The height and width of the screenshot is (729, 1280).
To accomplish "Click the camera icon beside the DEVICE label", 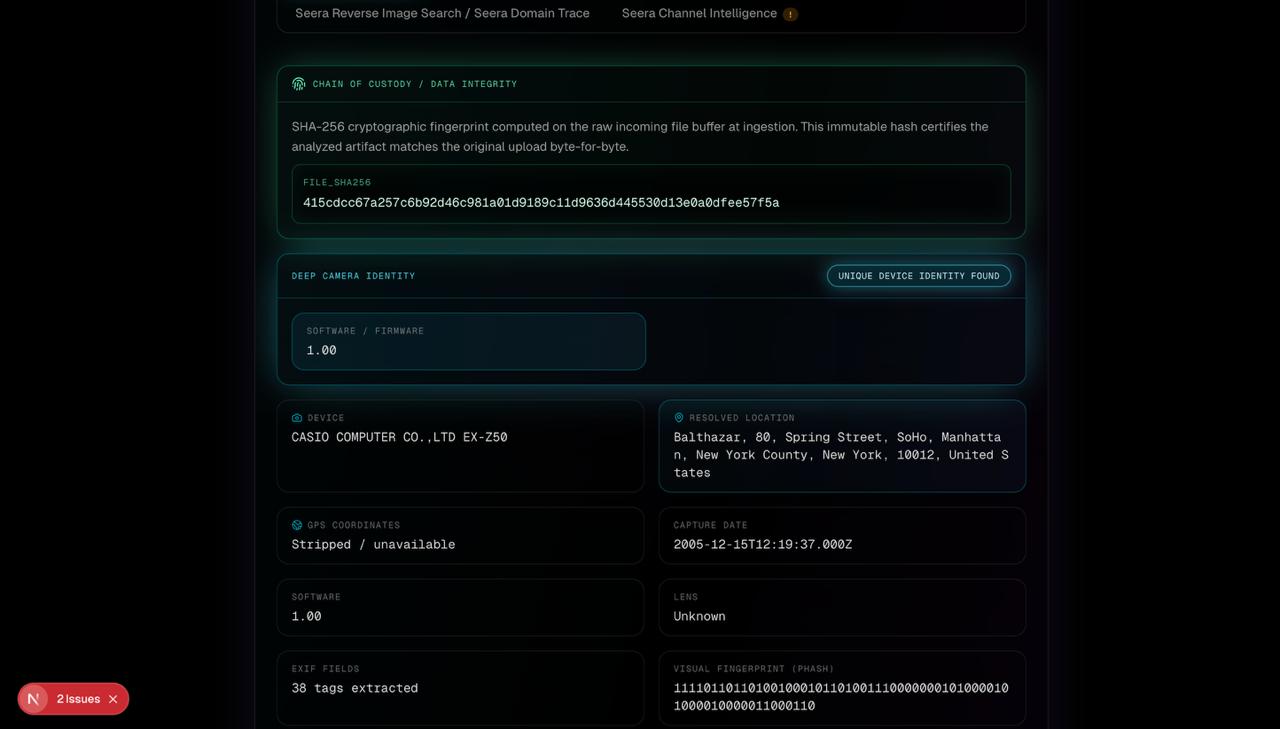I will [x=297, y=418].
